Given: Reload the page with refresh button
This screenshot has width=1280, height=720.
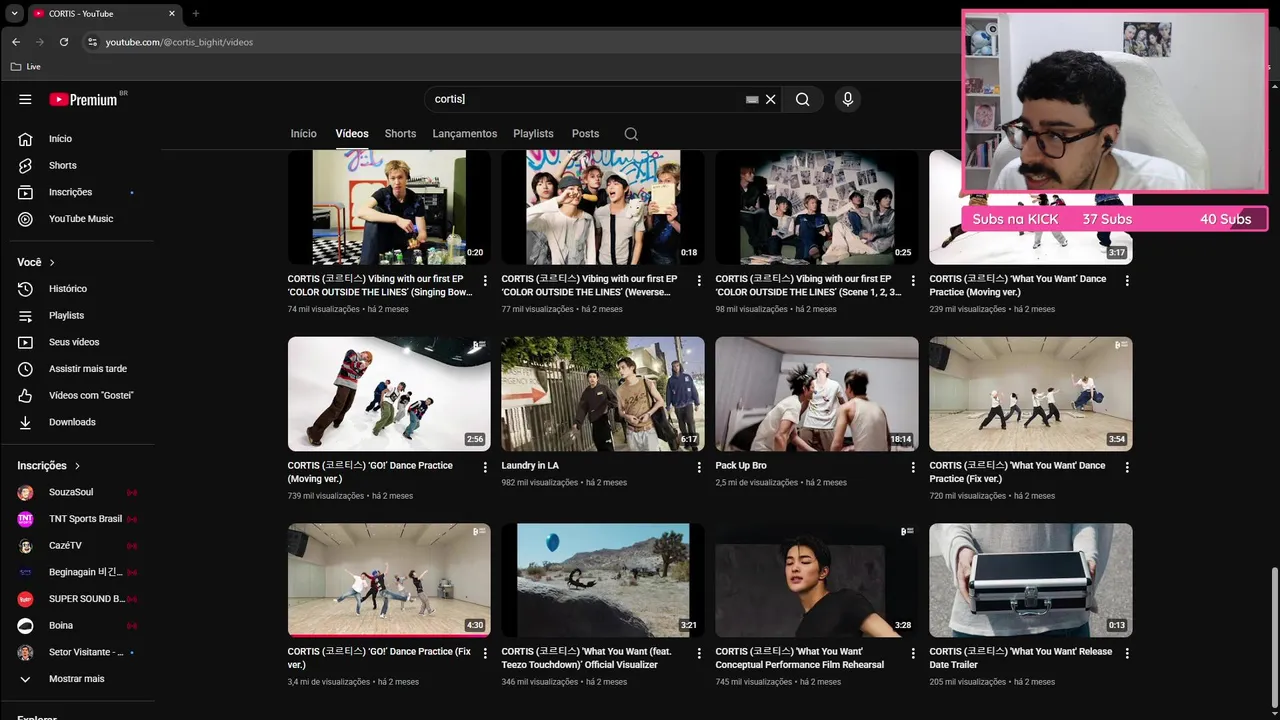Looking at the screenshot, I should (x=64, y=42).
